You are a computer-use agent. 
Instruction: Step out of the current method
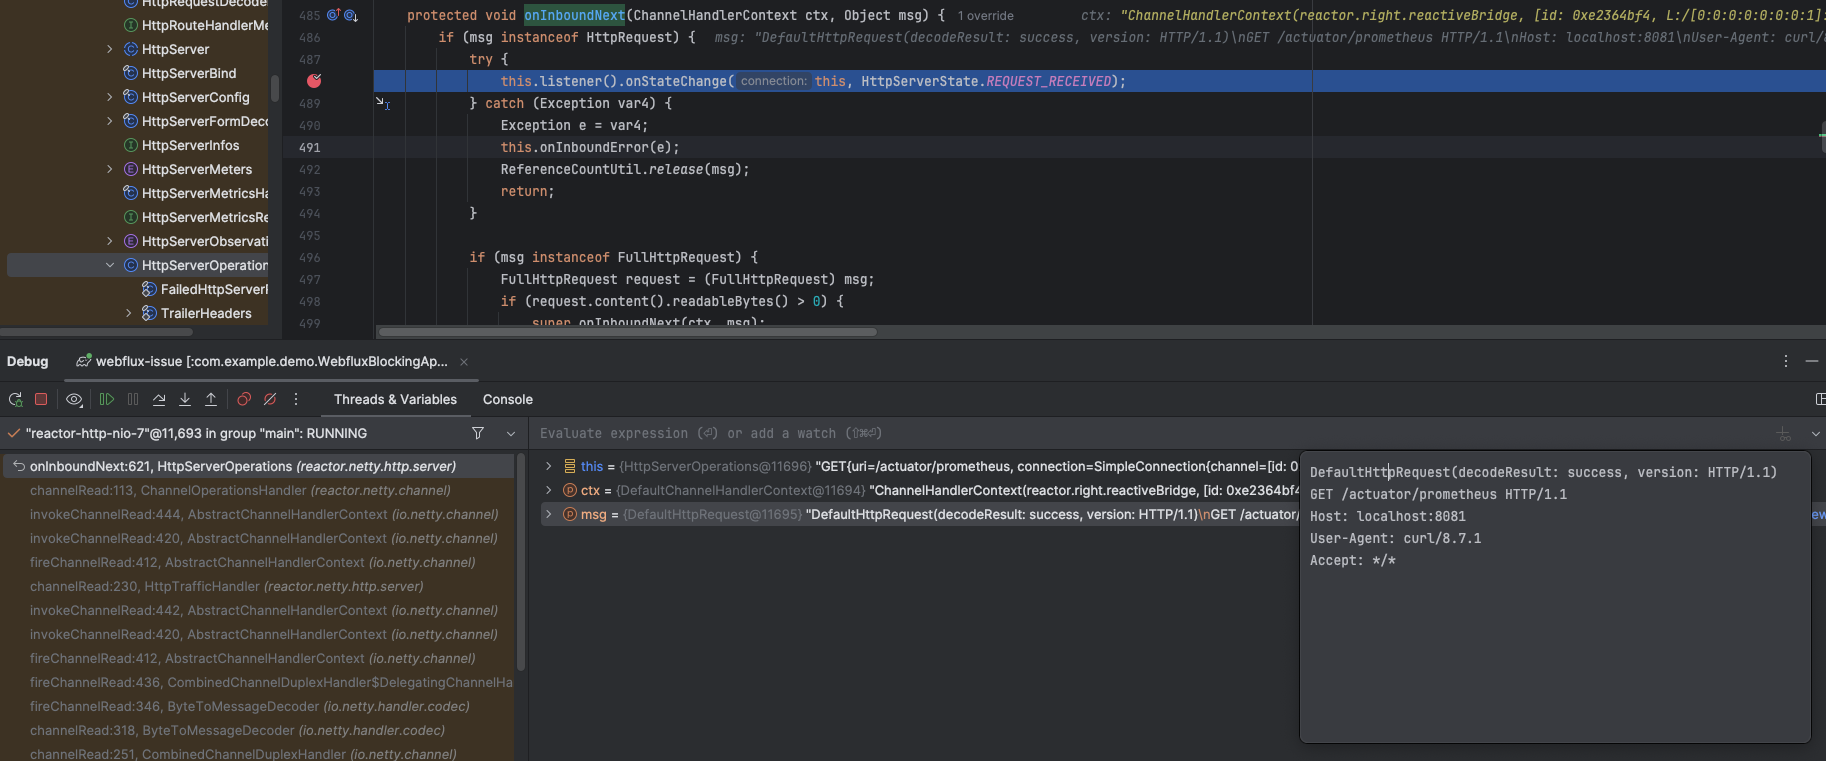(x=211, y=399)
